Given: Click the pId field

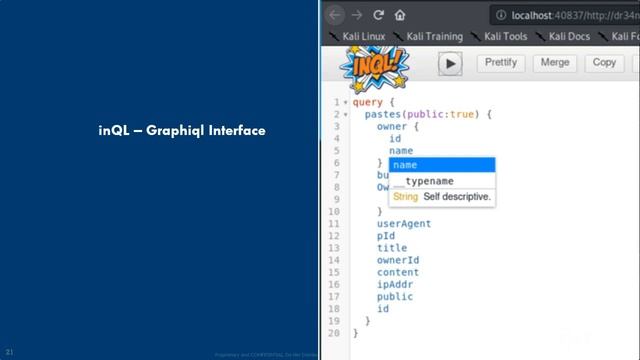Looking at the screenshot, I should [x=386, y=236].
